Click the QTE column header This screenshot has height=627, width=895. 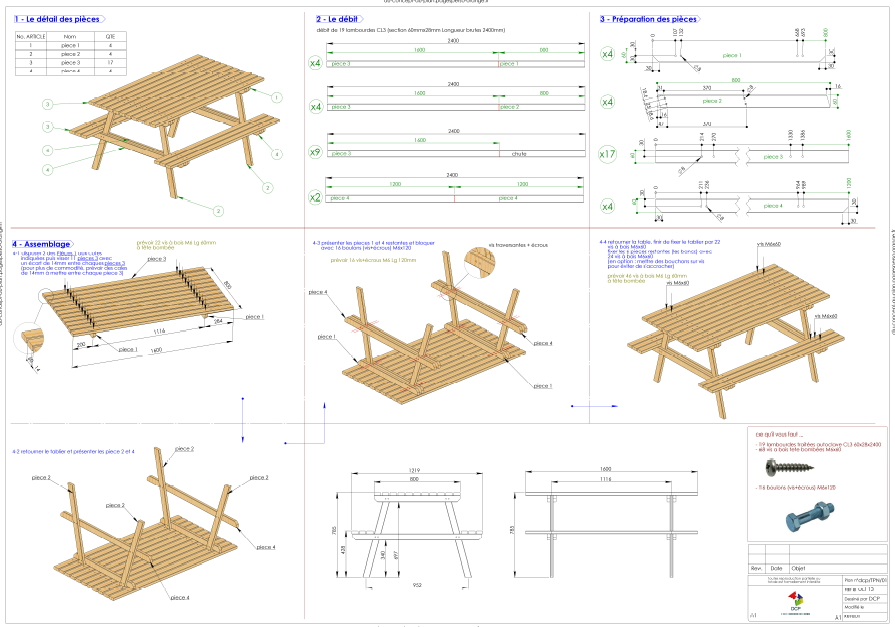[110, 36]
